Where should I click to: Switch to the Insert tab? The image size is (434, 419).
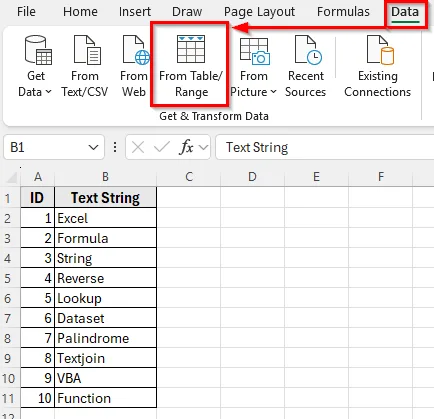(x=135, y=12)
